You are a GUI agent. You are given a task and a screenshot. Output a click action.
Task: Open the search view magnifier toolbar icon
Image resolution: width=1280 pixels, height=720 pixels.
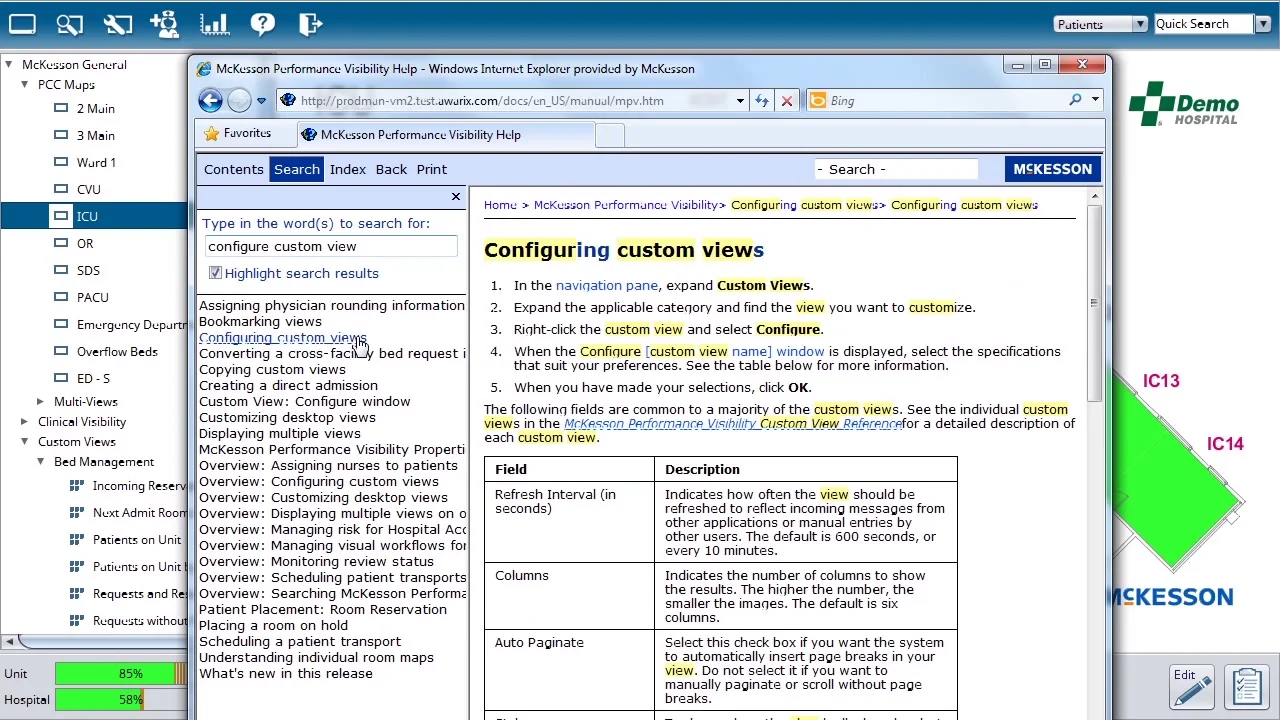coord(70,23)
